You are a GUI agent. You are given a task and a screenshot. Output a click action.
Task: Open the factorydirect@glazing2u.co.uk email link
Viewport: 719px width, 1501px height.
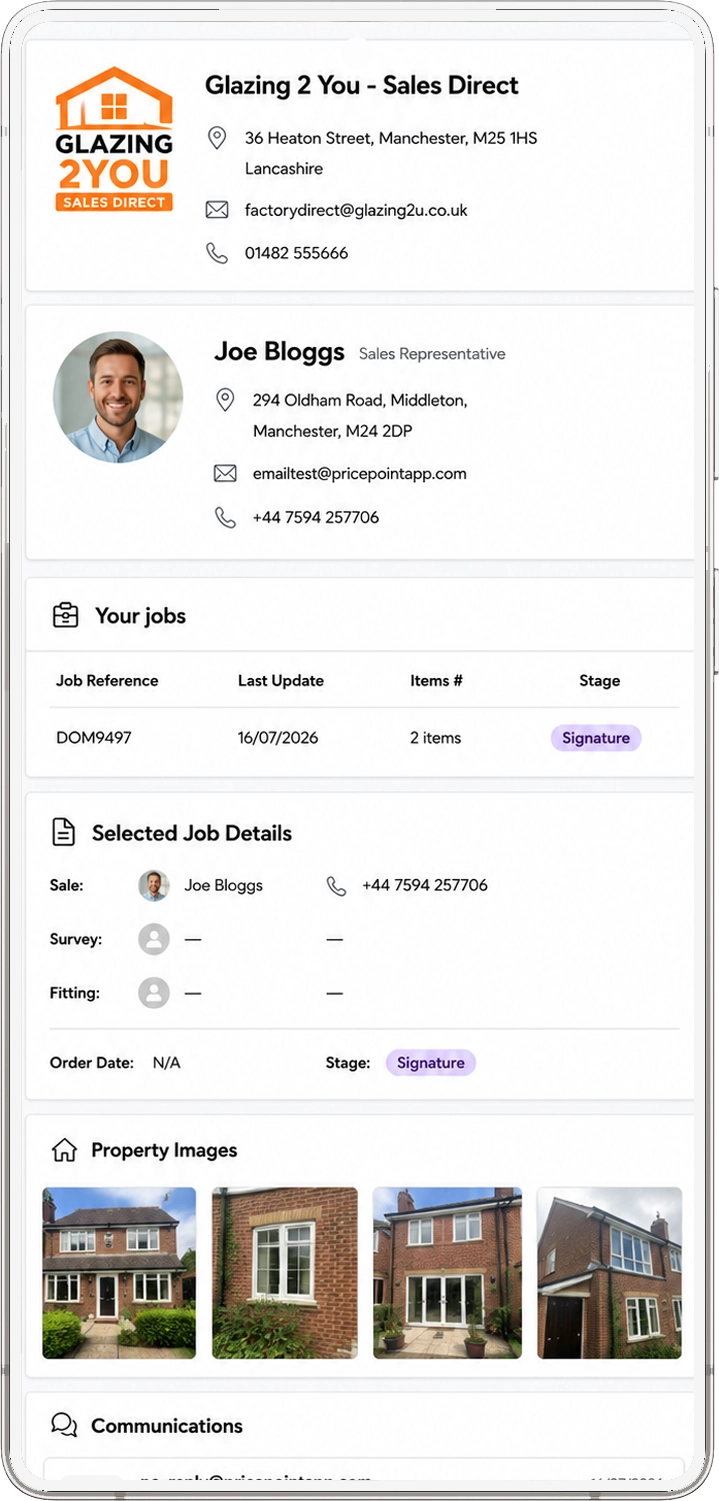356,210
